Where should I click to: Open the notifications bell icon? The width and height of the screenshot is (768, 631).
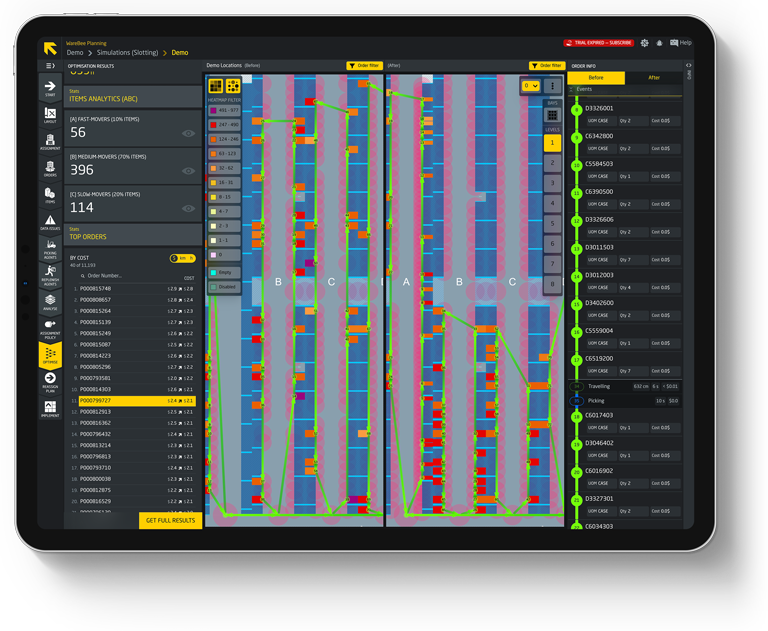[659, 43]
